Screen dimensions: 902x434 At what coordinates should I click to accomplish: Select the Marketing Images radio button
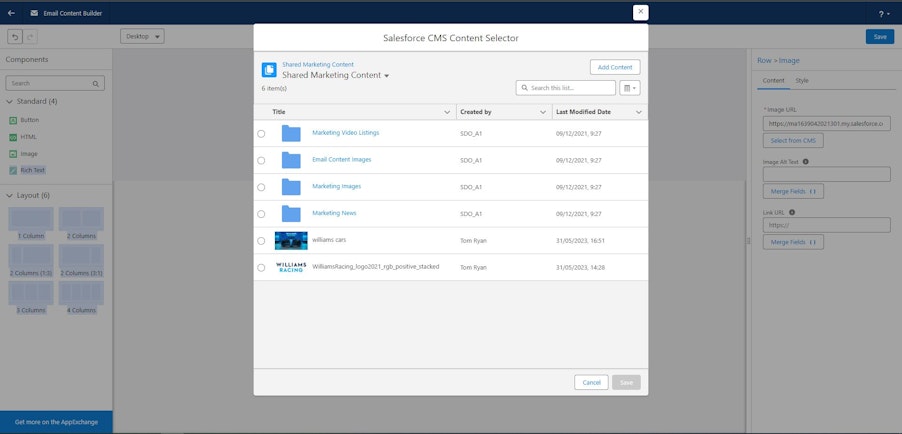pos(261,187)
